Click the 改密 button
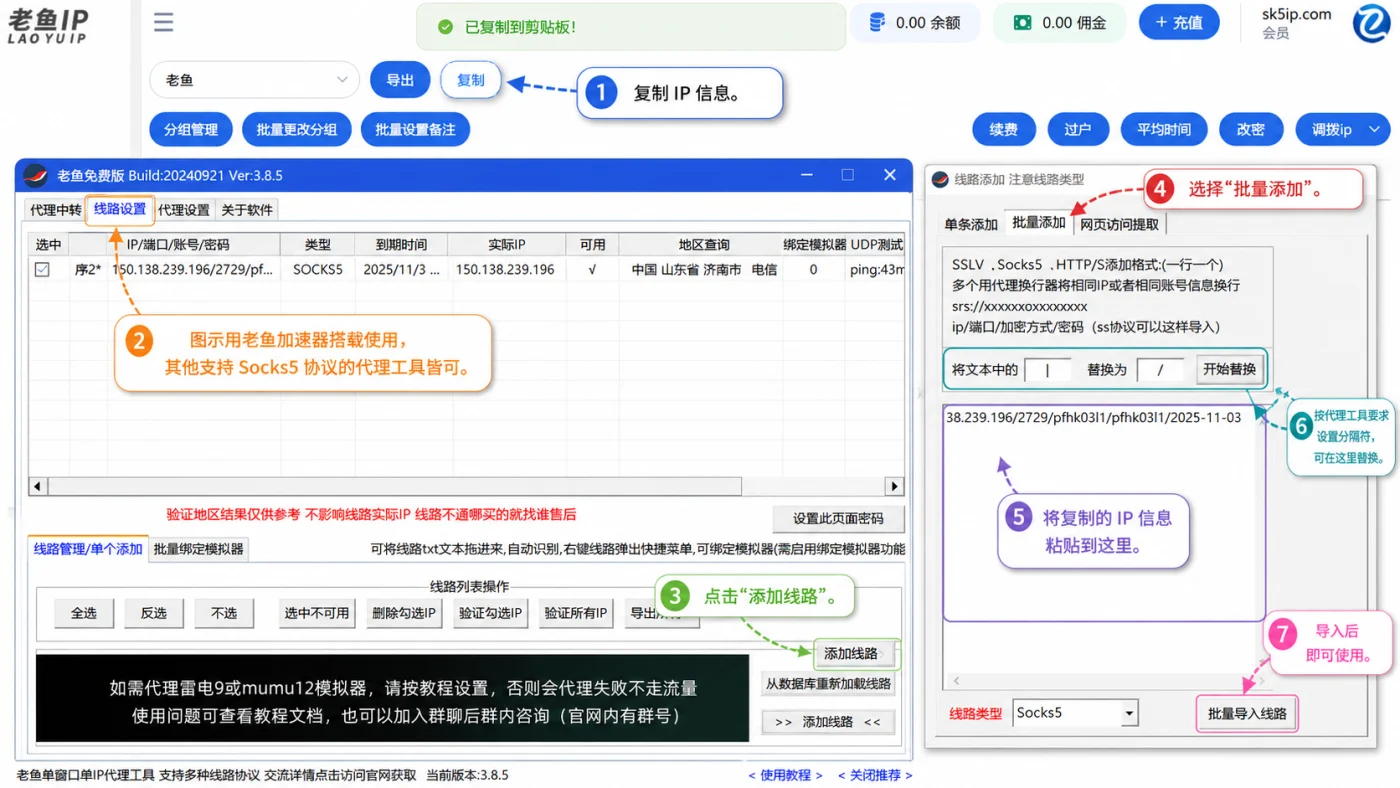 click(x=1251, y=129)
